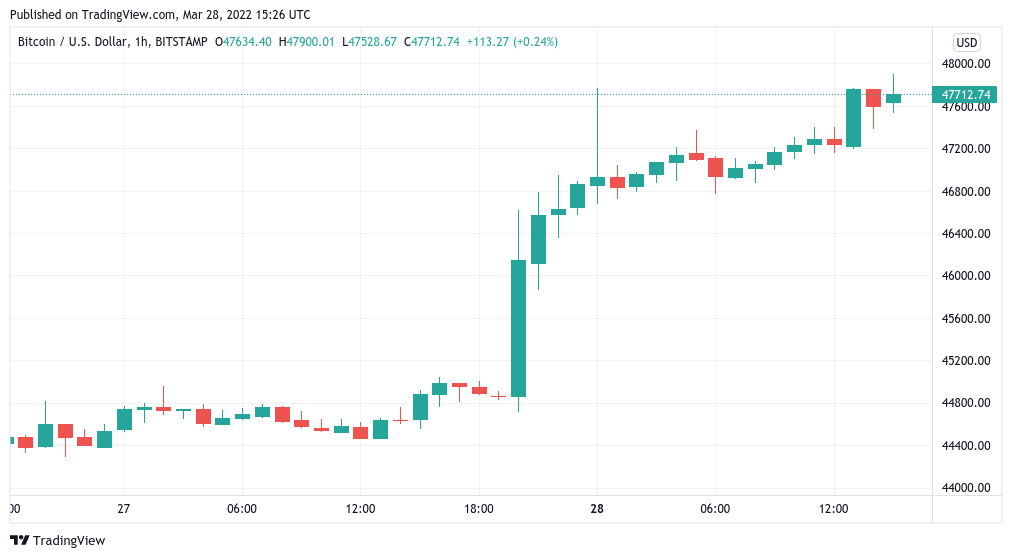Screen dimensions: 1012x558
Task: Click the TradingView wordmark text at bottom left
Action: (69, 541)
